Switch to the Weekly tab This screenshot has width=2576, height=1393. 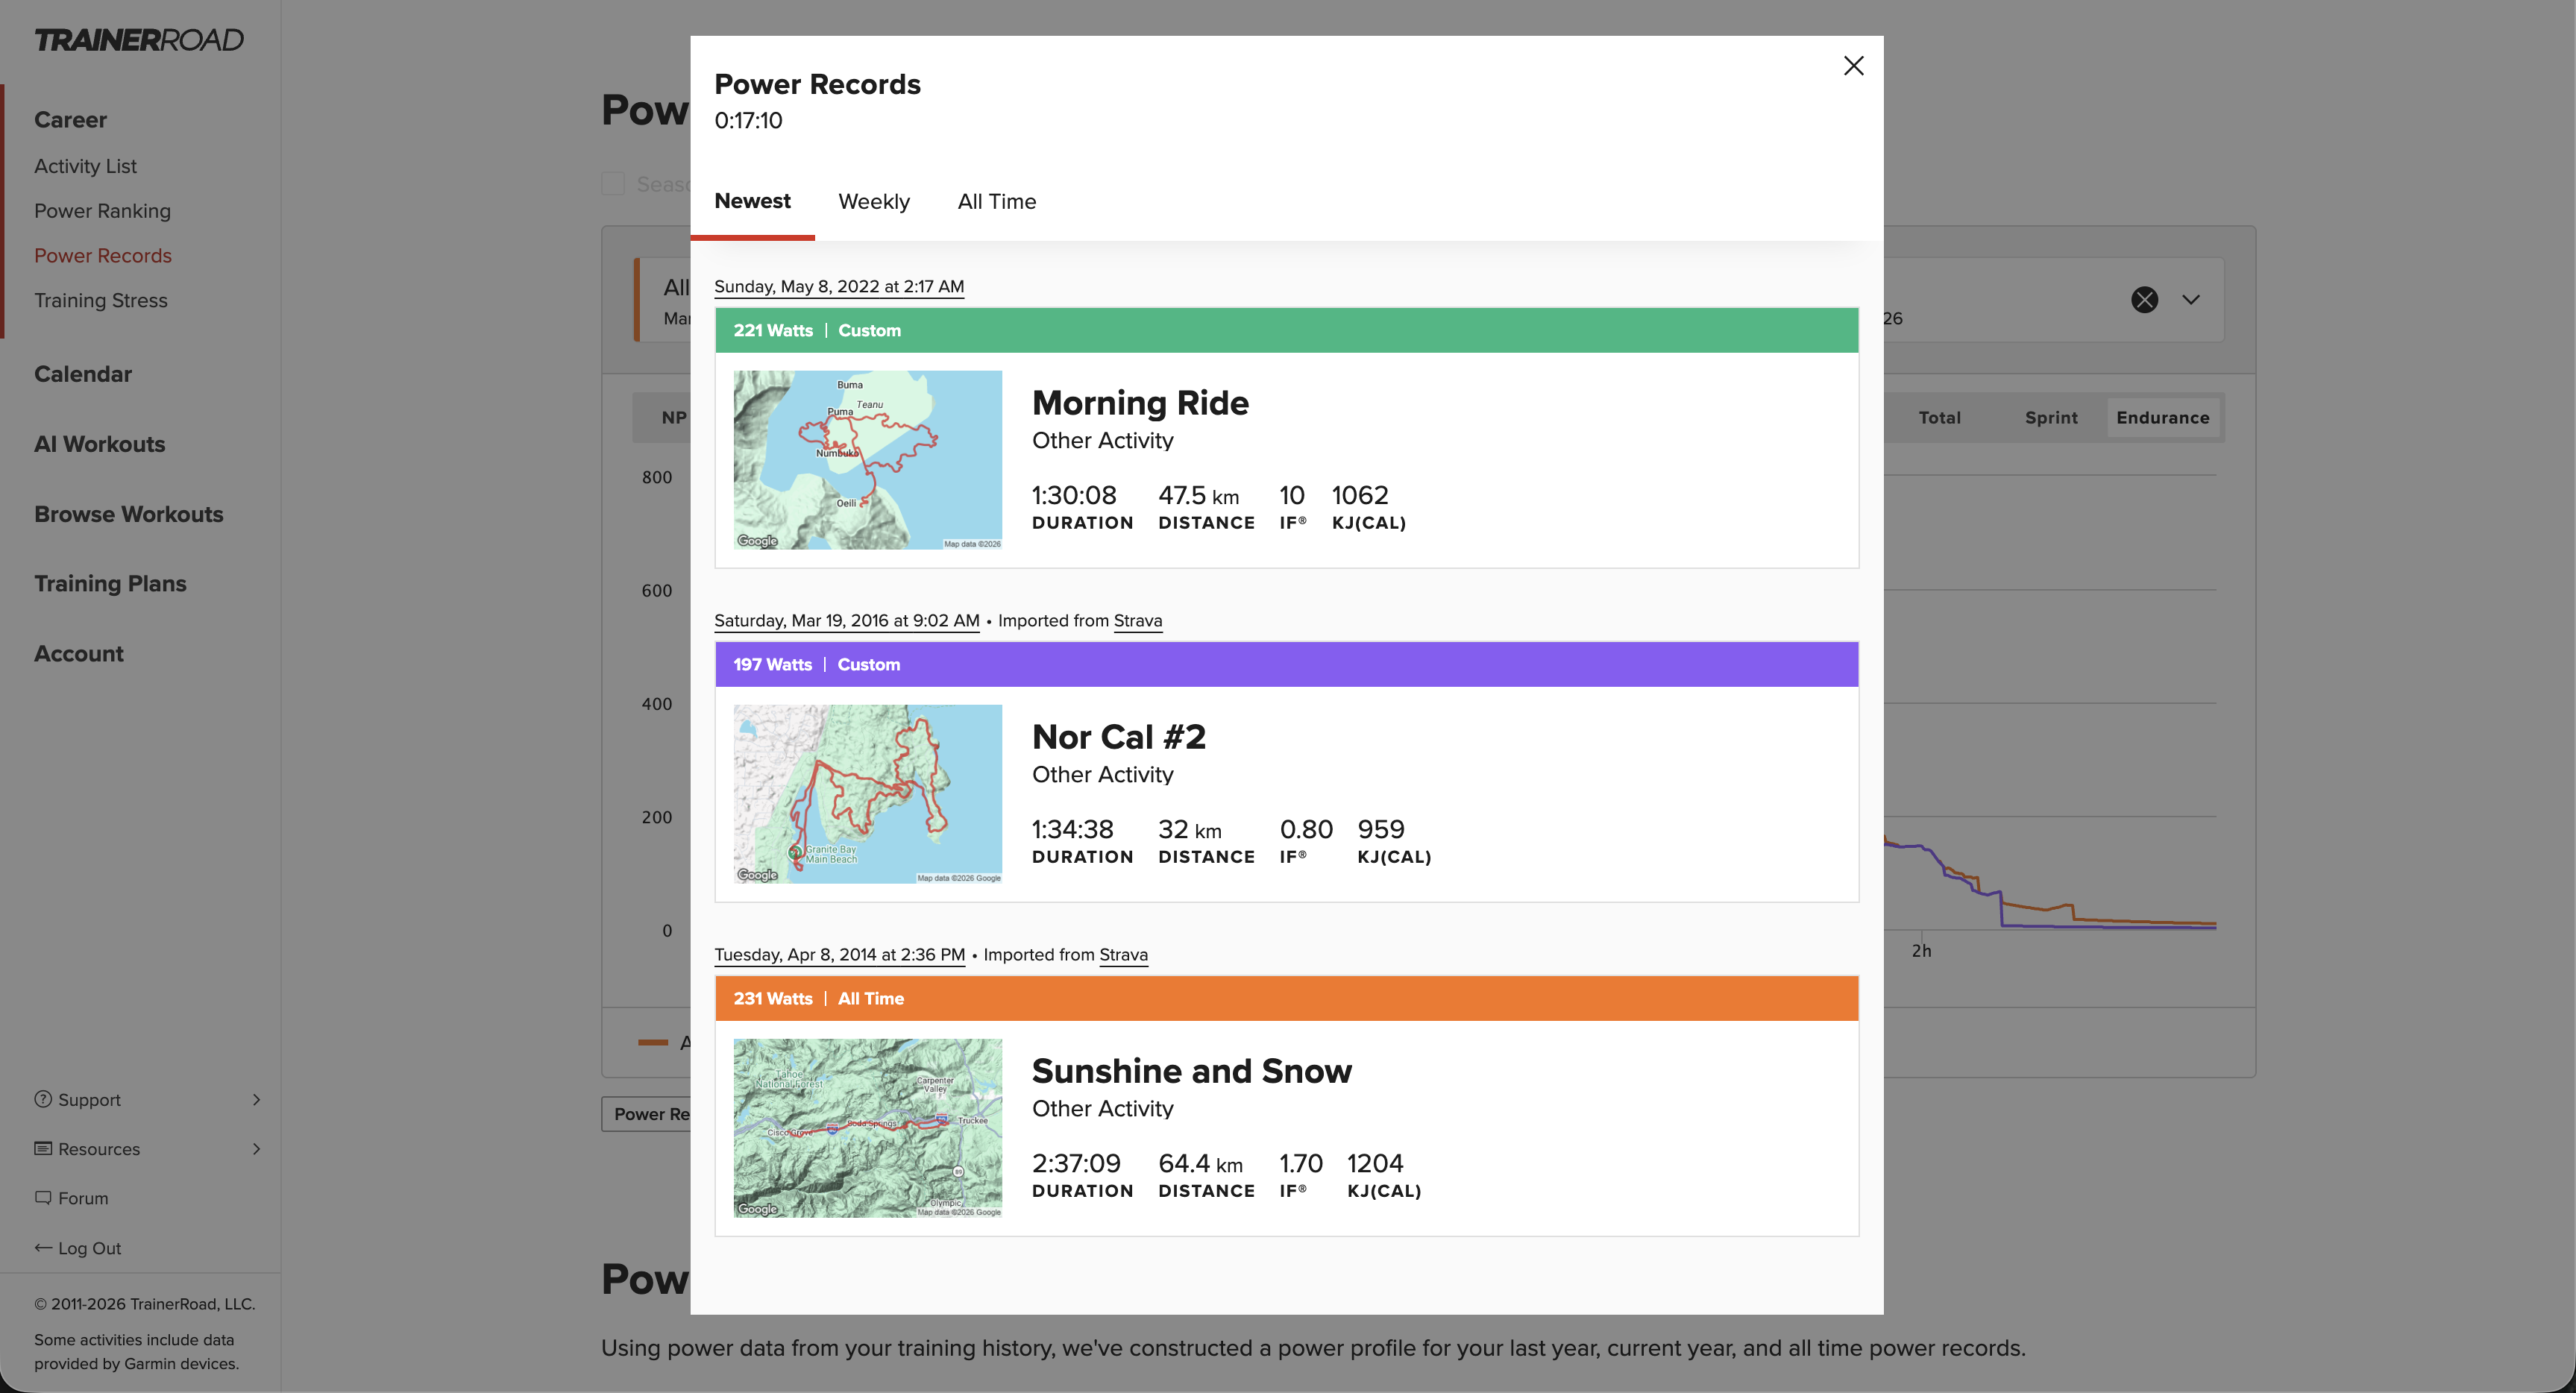coord(874,202)
